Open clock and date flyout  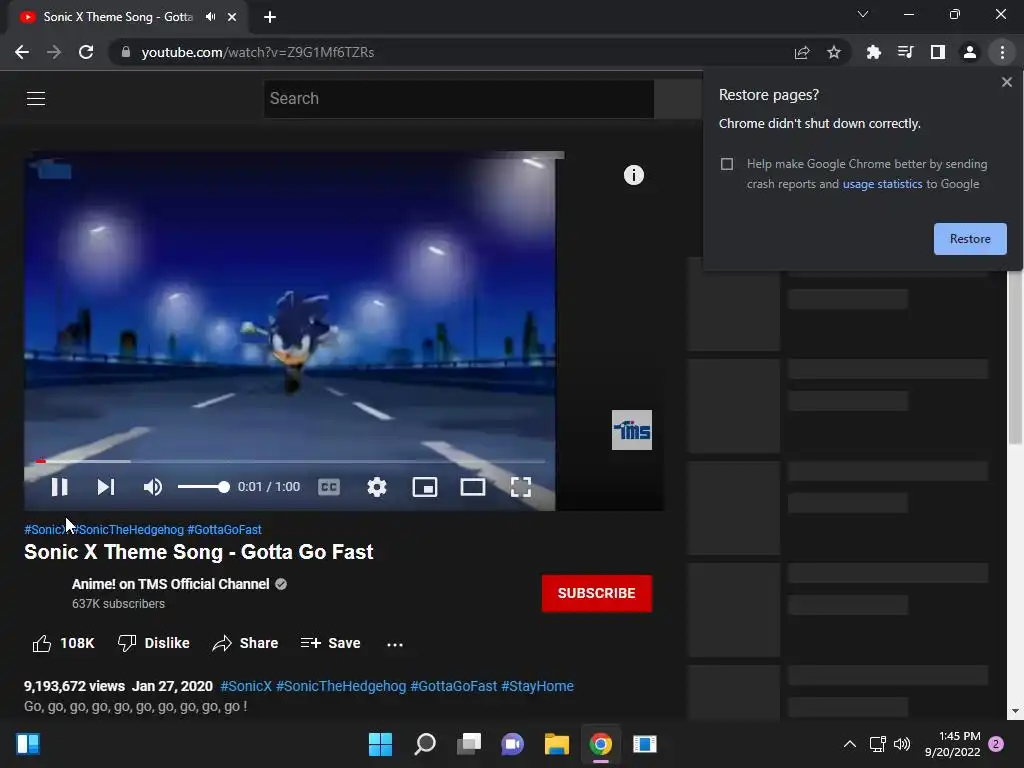[952, 744]
